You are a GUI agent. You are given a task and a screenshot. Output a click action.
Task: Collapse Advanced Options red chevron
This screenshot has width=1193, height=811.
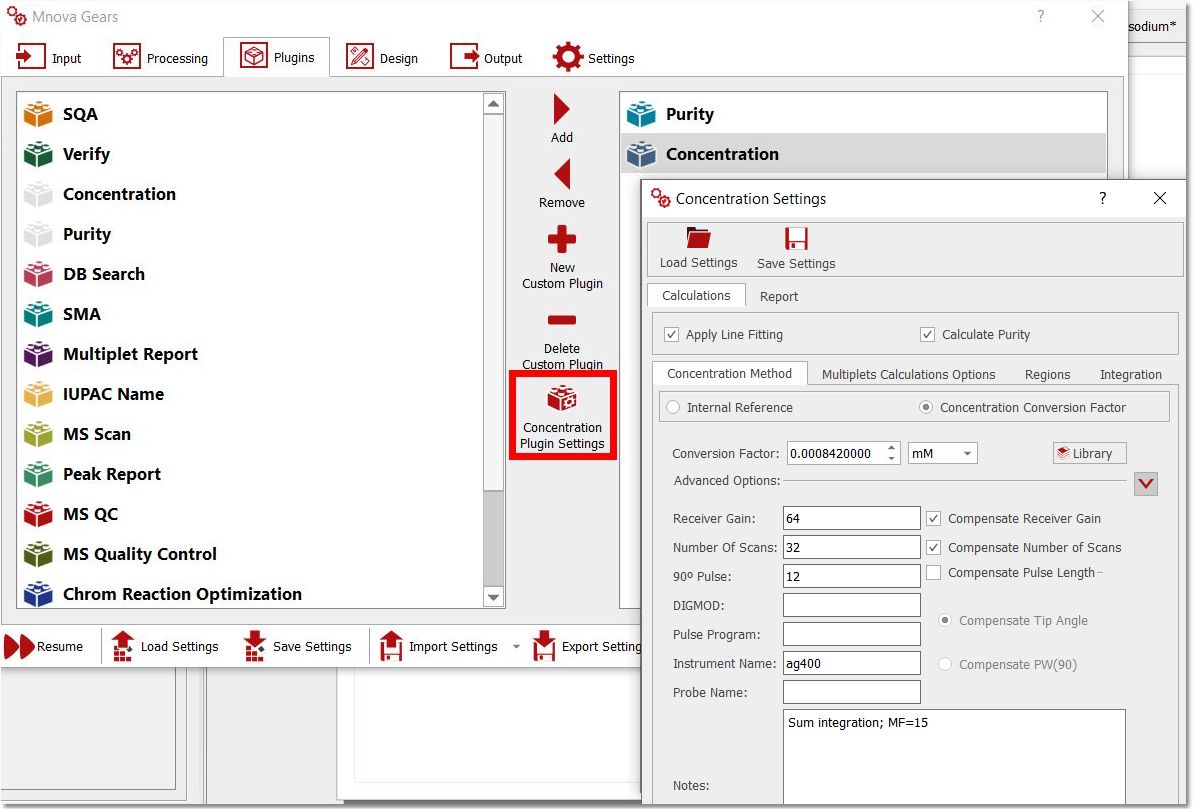coord(1146,484)
